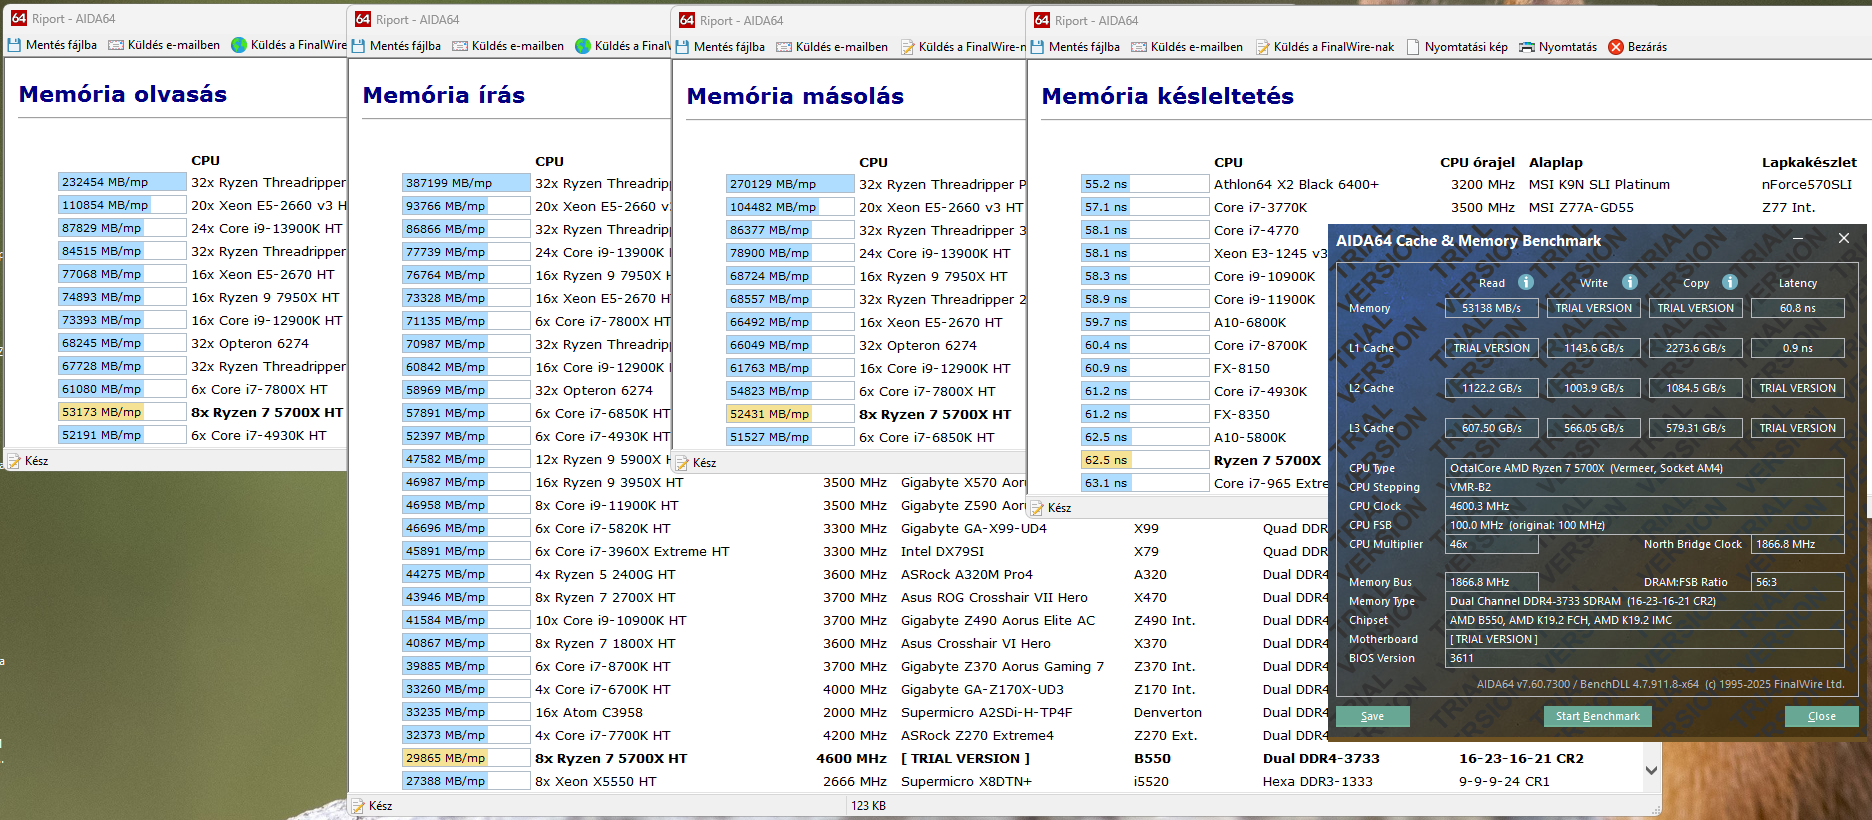Click Mentés fájlba in the Memória írás window
Screen dimensions: 1872x820
396,46
